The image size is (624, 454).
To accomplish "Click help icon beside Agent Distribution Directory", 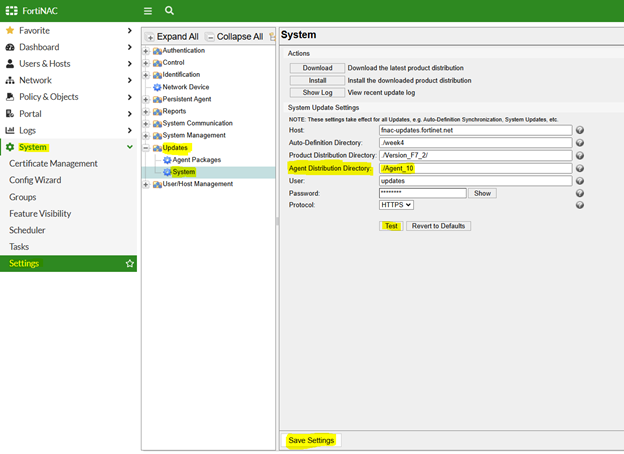I will pyautogui.click(x=580, y=168).
